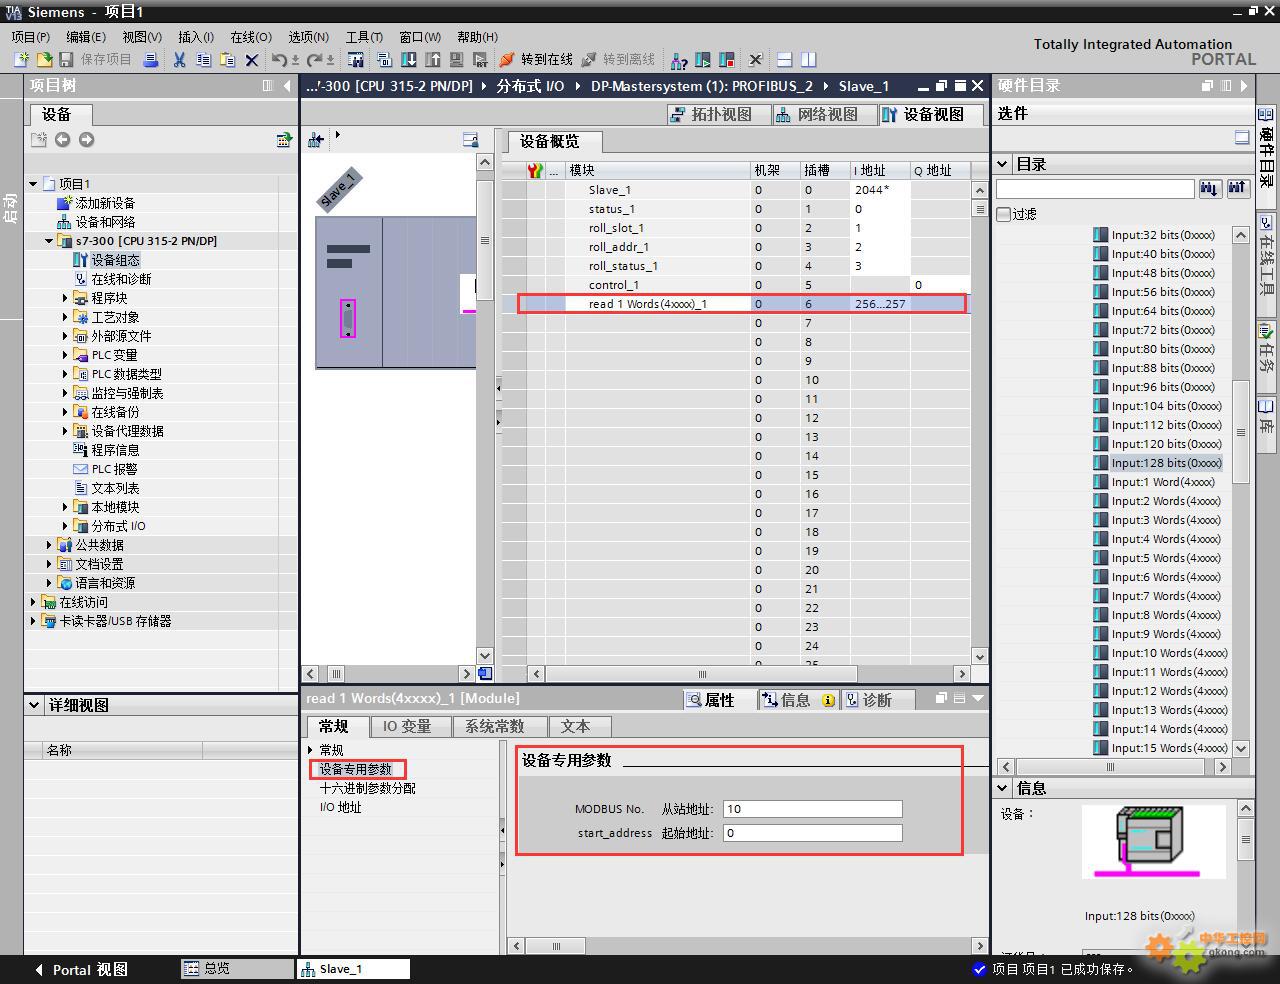Collapse the 目录 catalog section
Viewport: 1280px width, 984px height.
pos(1003,164)
